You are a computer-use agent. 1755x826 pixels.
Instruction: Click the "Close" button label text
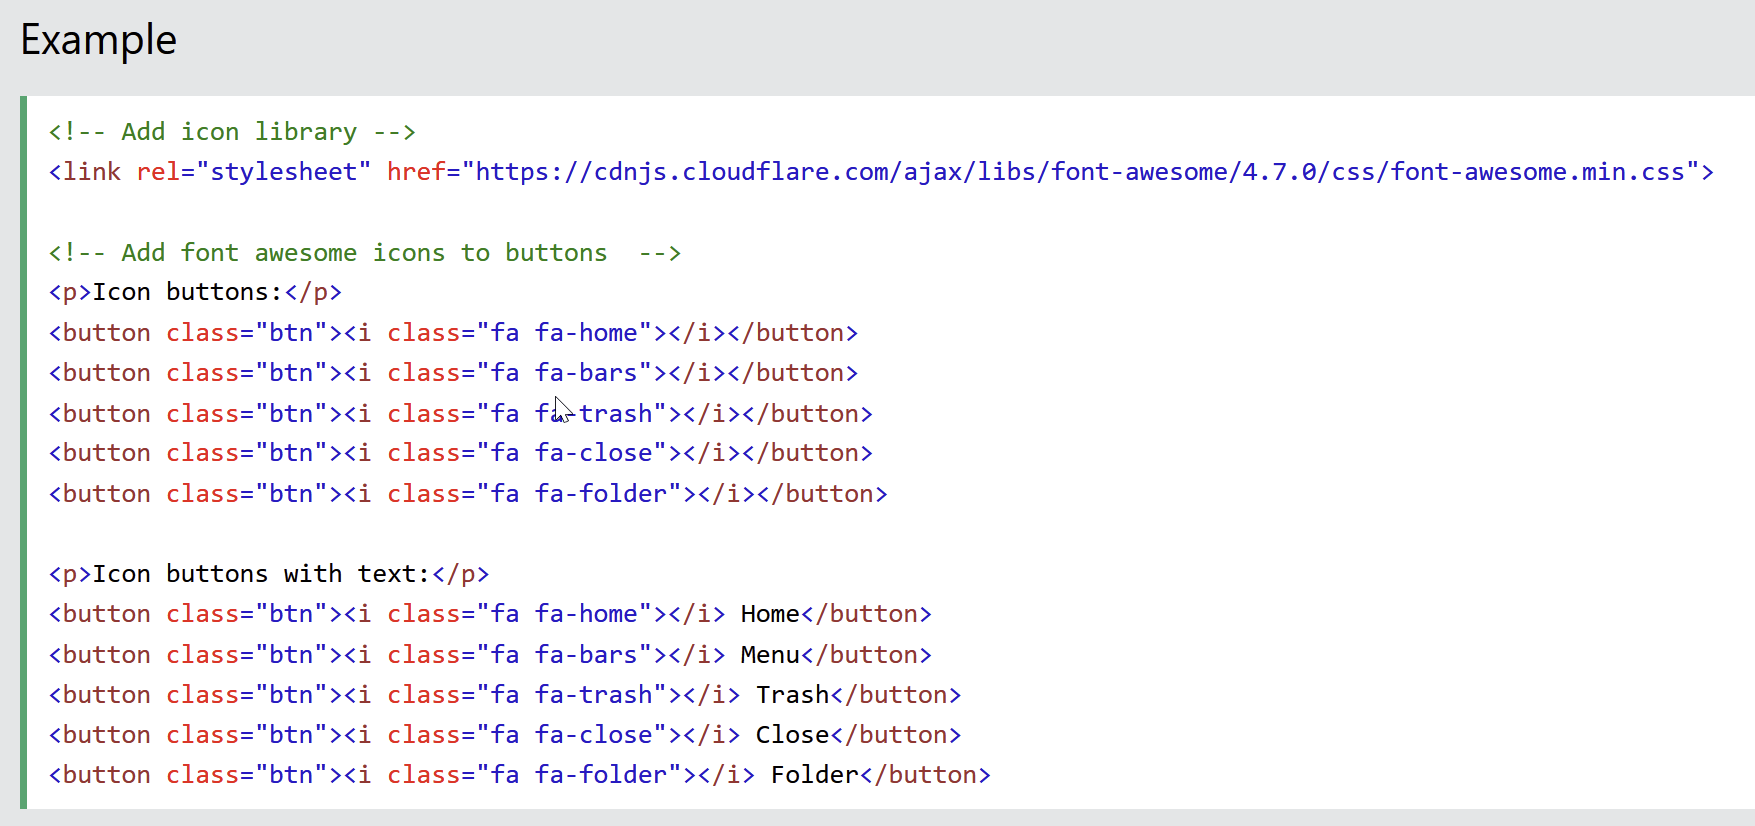coord(792,735)
